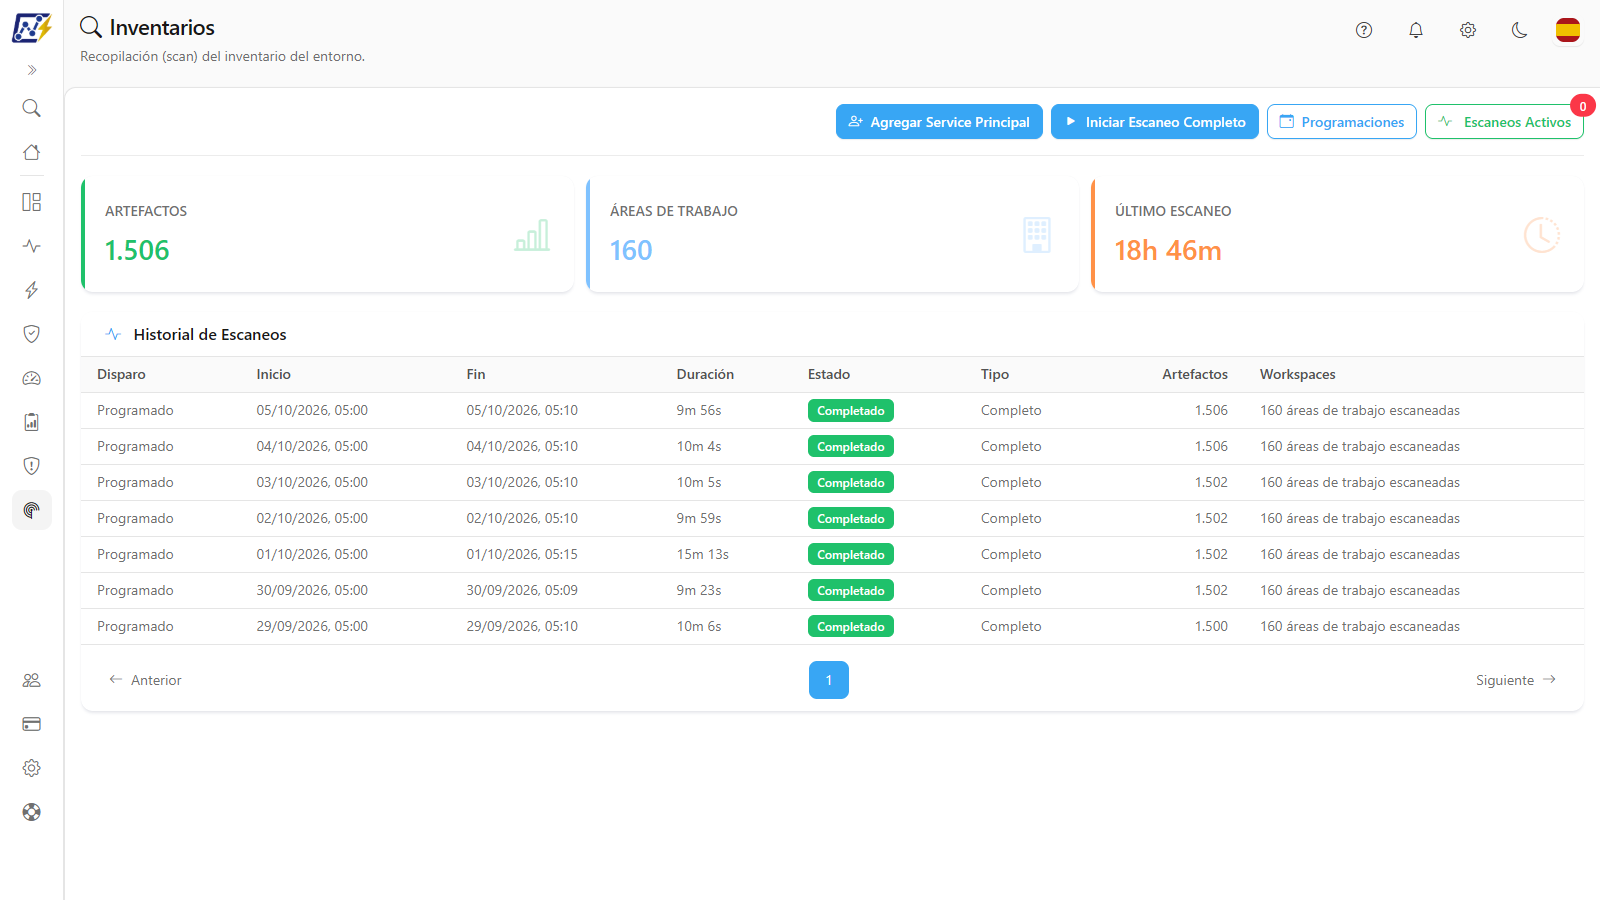Image resolution: width=1600 pixels, height=900 pixels.
Task: Click the Duración column header
Action: [705, 374]
